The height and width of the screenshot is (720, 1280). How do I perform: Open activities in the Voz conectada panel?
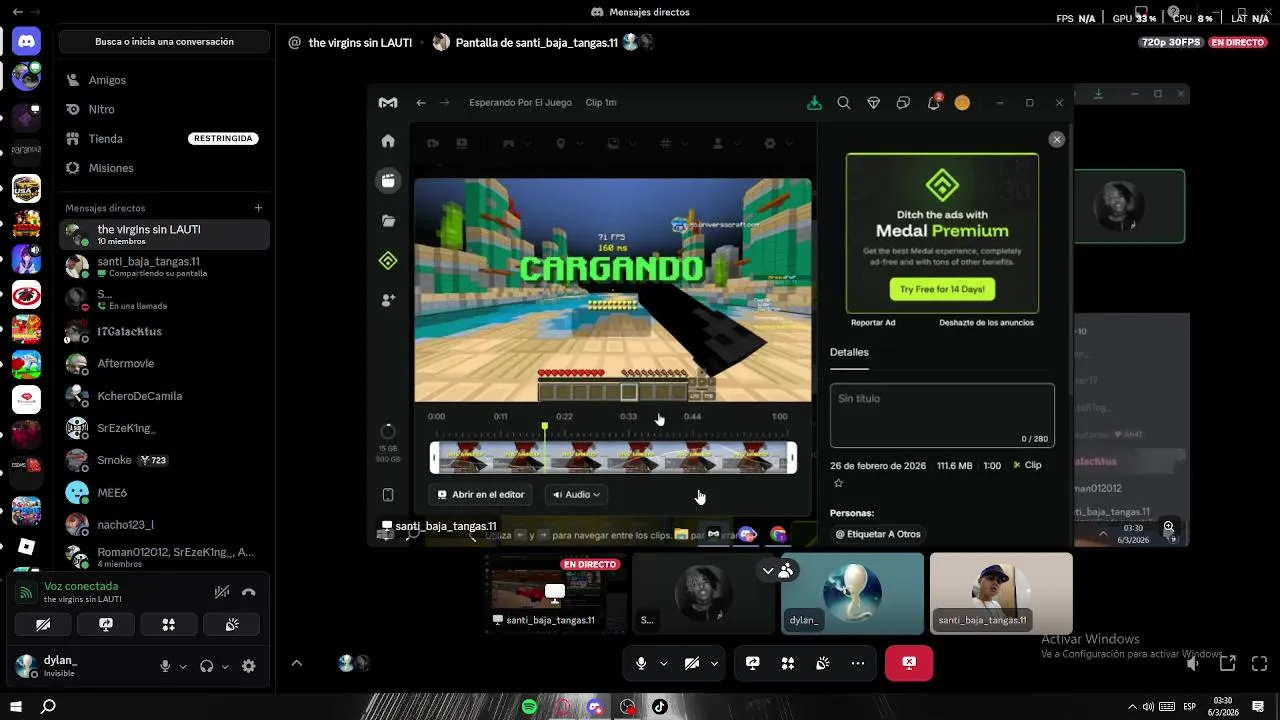pyautogui.click(x=169, y=624)
